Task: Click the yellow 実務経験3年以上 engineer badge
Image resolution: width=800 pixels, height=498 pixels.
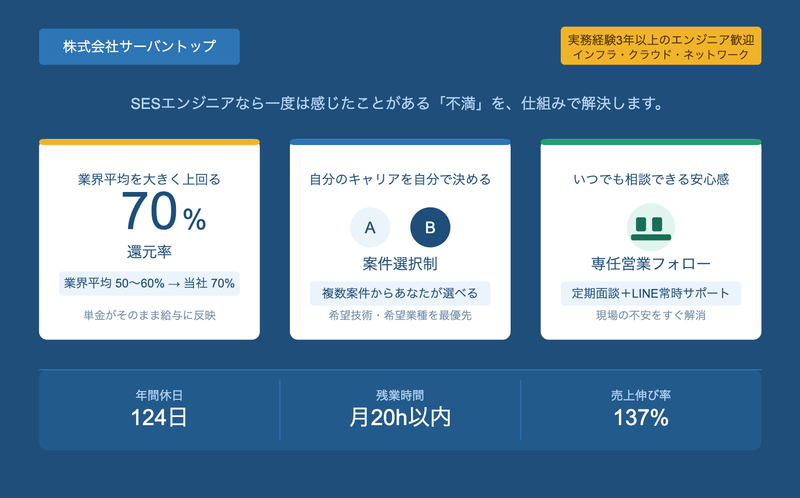Action: point(661,47)
